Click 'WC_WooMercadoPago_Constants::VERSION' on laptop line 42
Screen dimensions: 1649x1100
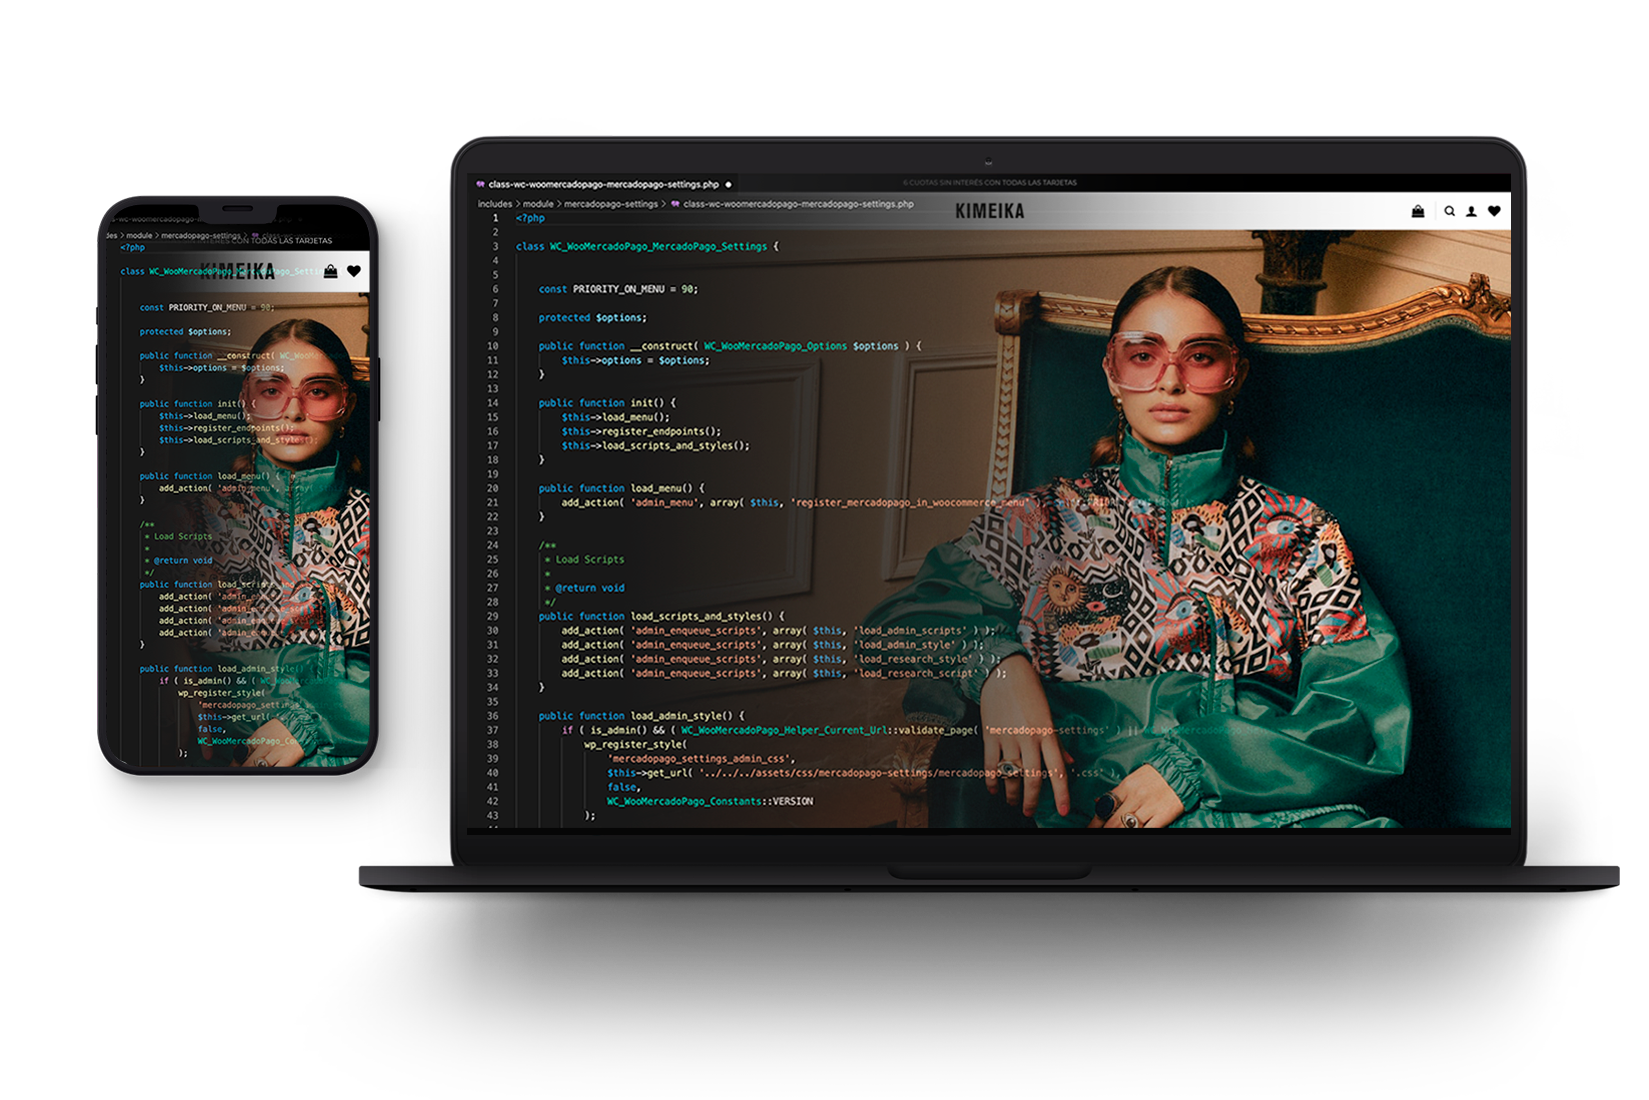[710, 802]
